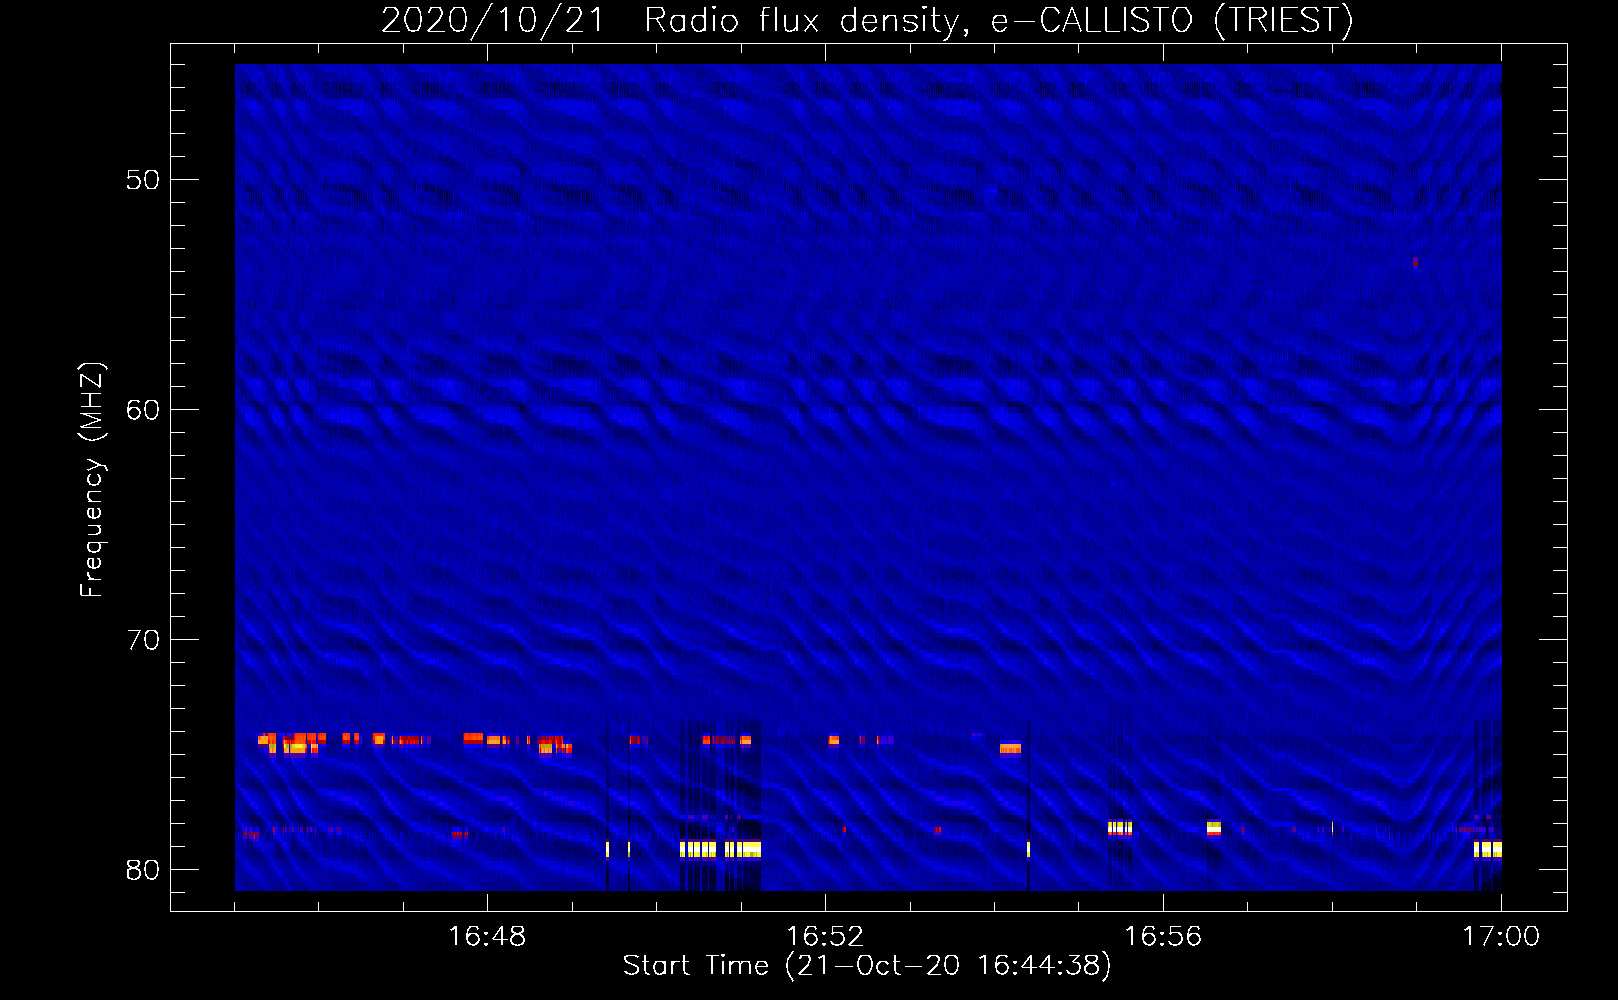Click the yellow burst at 17:00 near 80 MHz
Viewport: 1618px width, 1000px height.
pos(1488,850)
